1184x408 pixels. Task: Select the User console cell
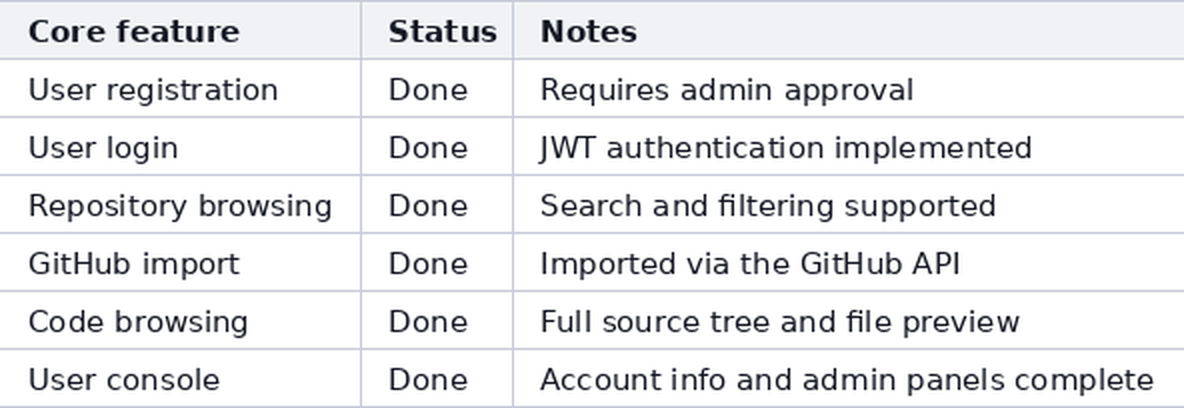pyautogui.click(x=180, y=379)
